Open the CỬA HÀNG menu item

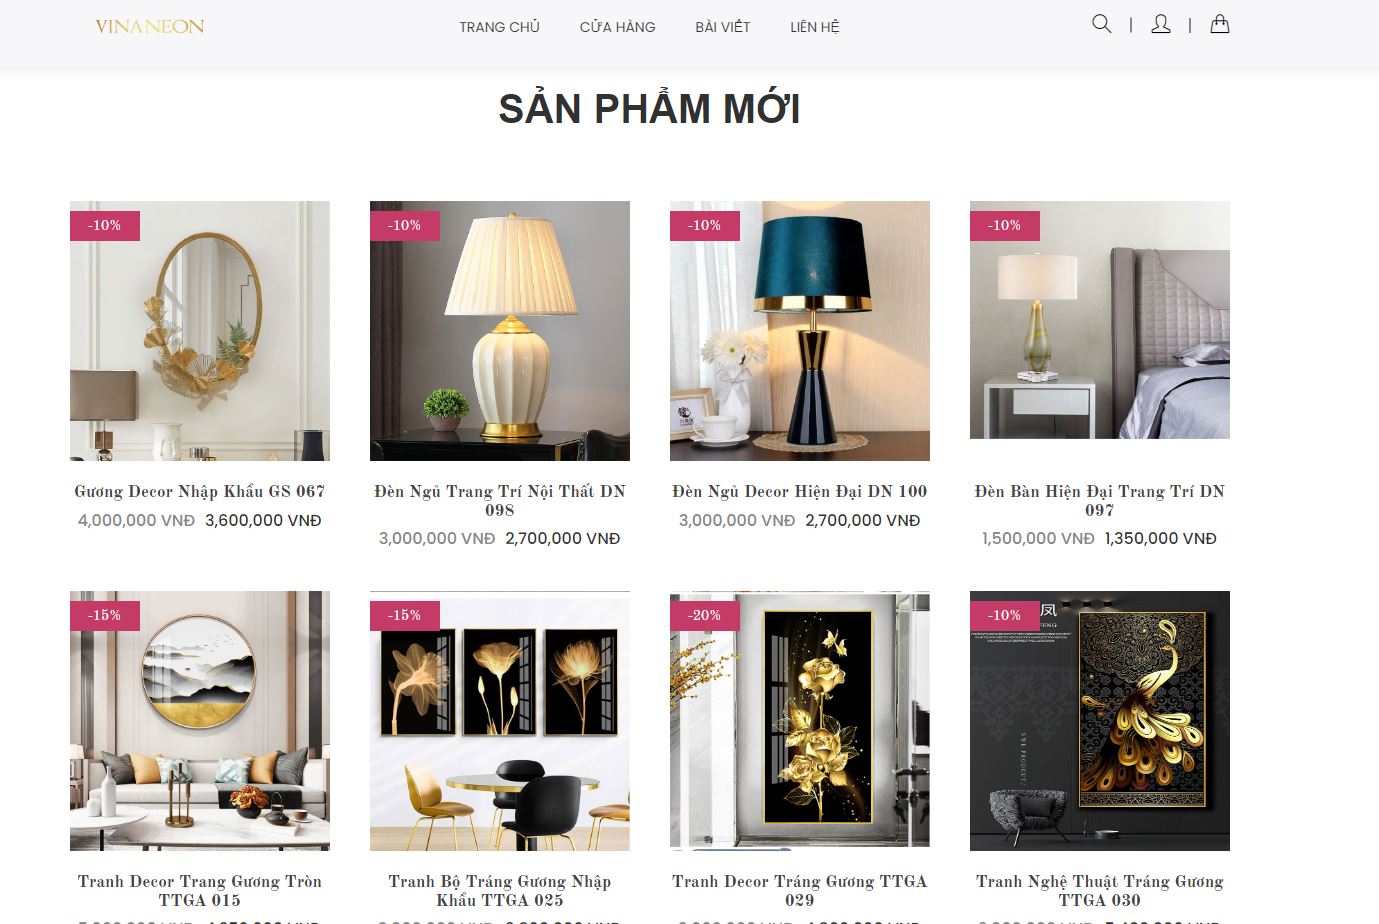point(617,27)
